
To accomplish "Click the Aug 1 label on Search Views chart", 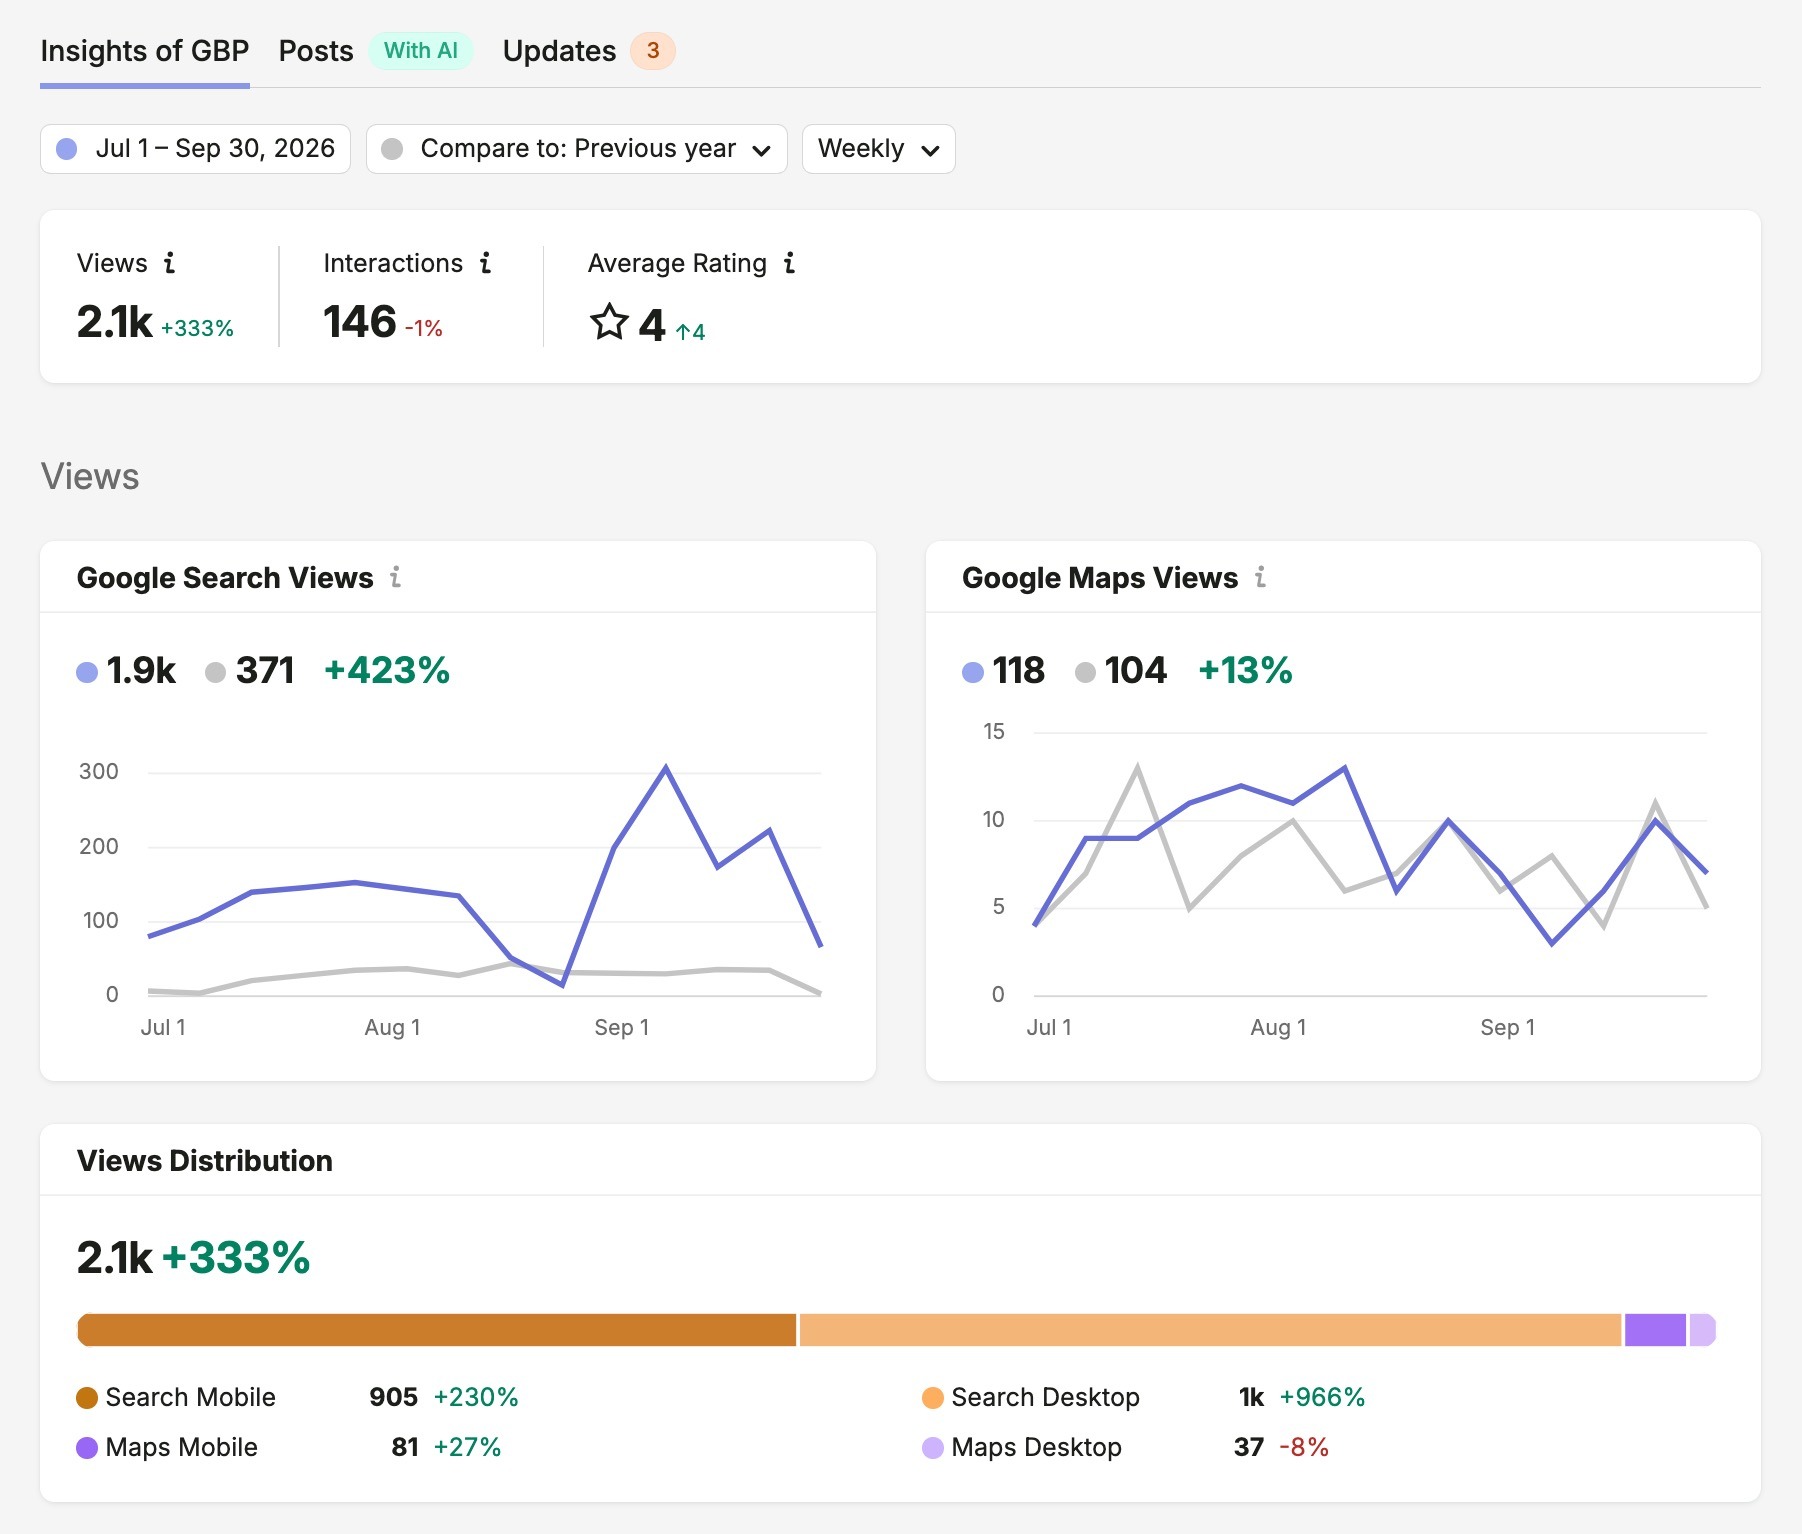I will (x=392, y=1028).
